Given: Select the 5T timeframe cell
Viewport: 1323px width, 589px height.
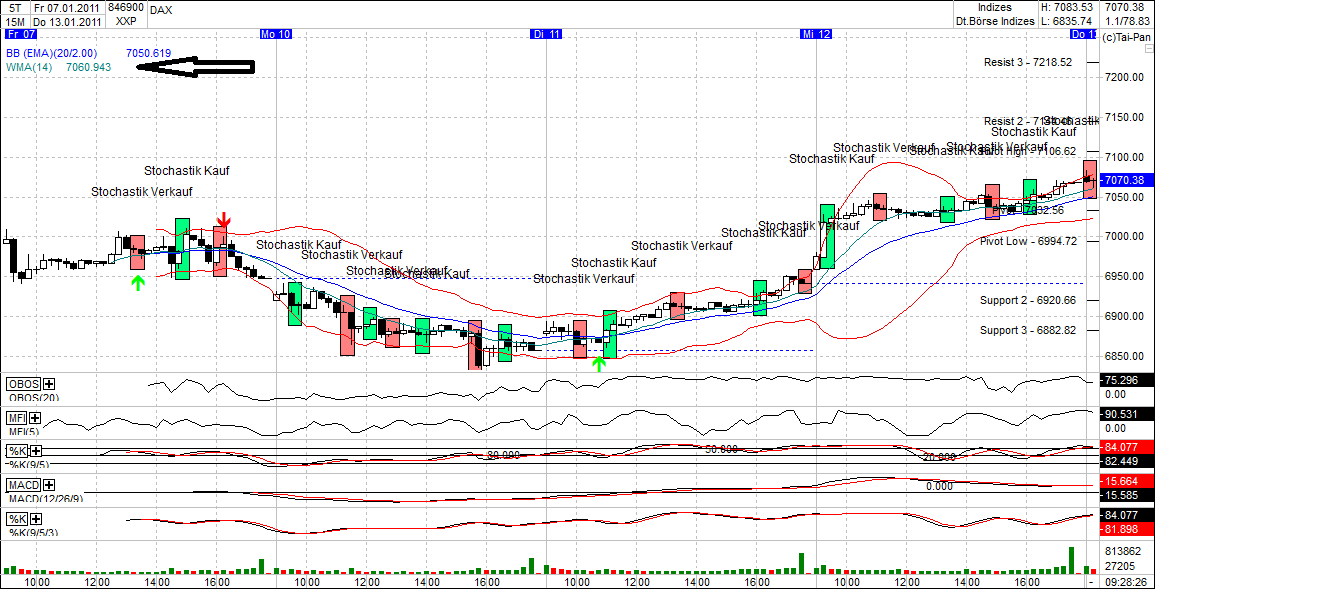Looking at the screenshot, I should click(x=14, y=7).
